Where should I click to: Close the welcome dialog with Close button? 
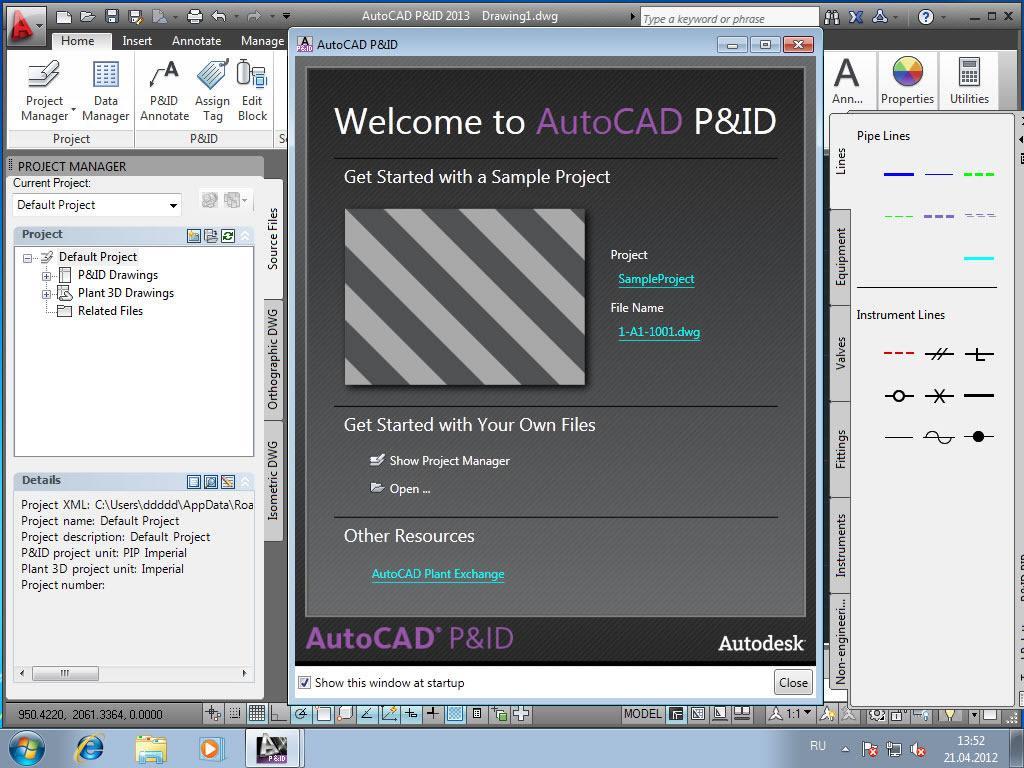(793, 682)
